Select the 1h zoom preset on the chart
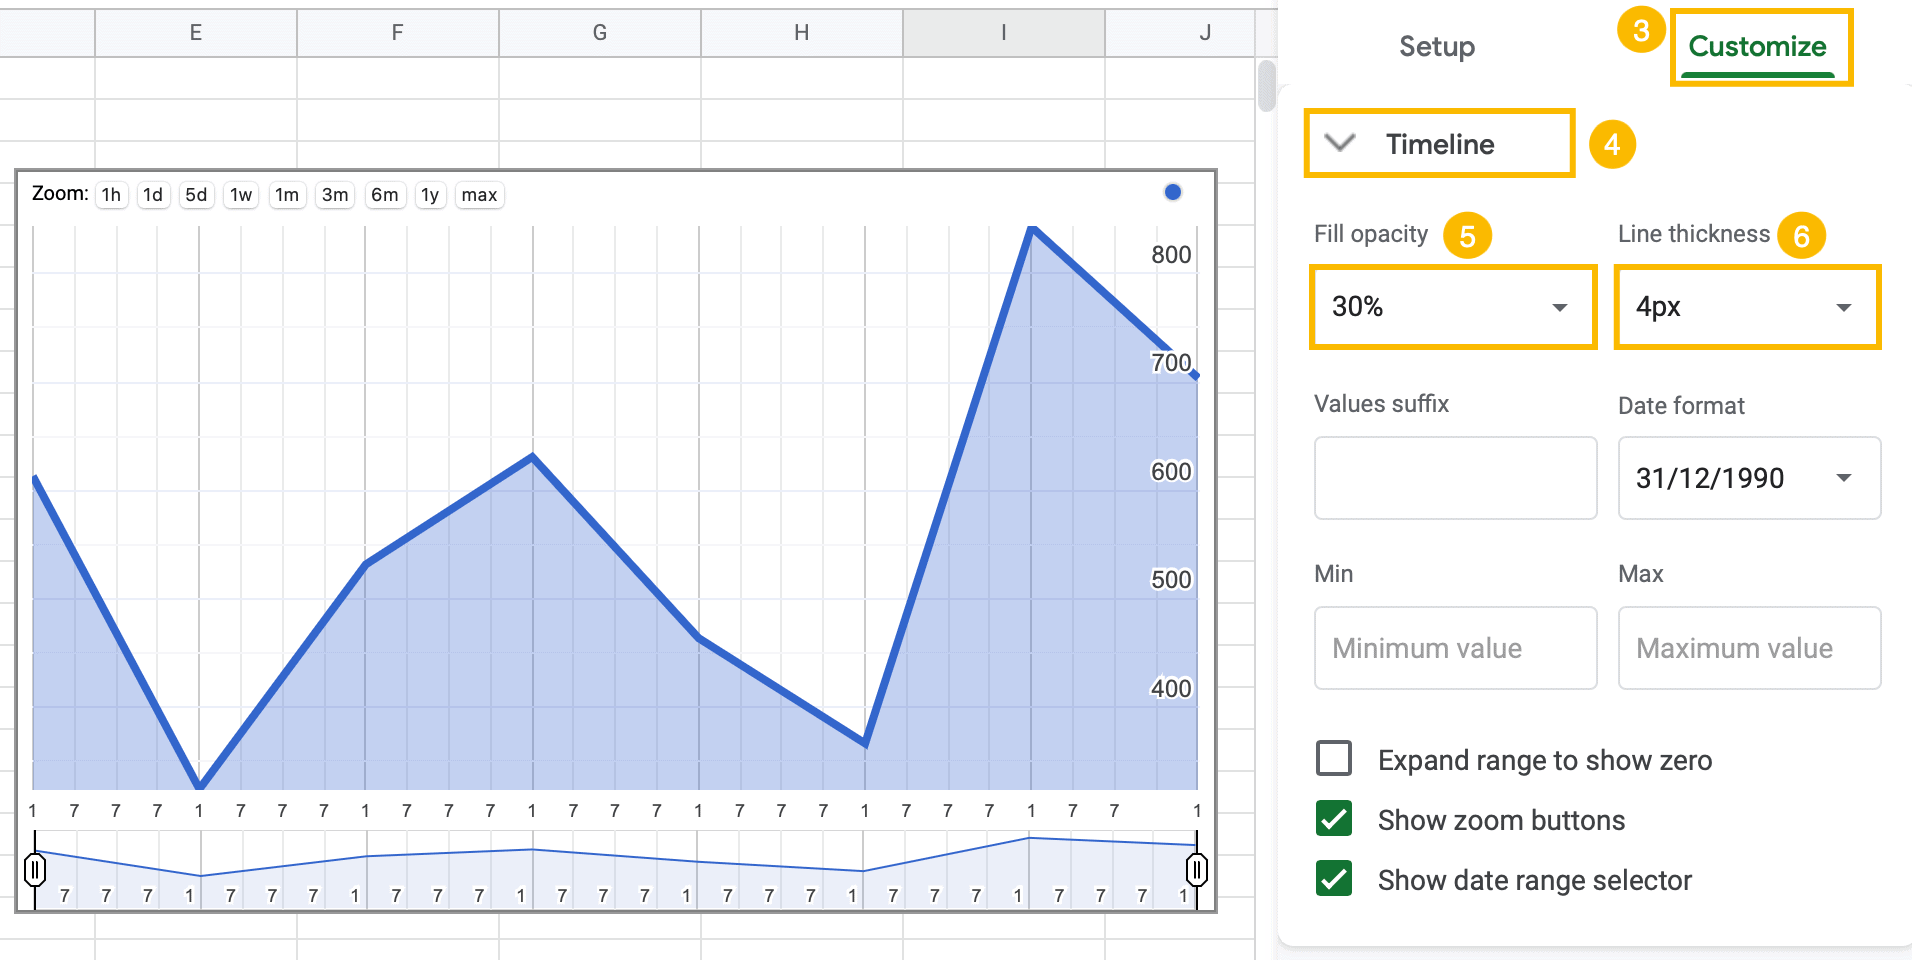This screenshot has width=1912, height=960. (x=110, y=195)
